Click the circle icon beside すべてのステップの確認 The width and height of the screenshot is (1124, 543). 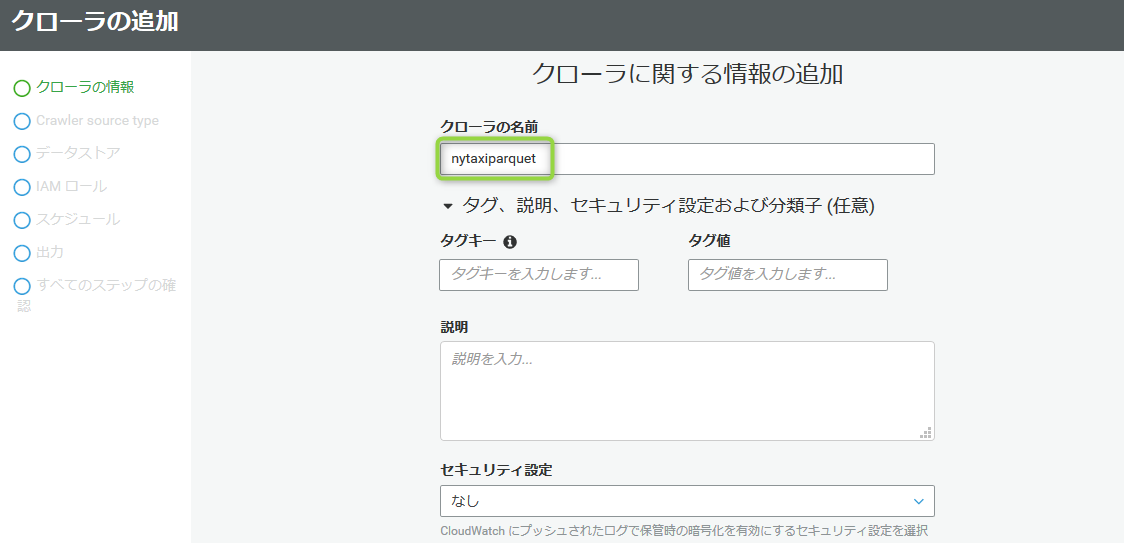coord(22,286)
